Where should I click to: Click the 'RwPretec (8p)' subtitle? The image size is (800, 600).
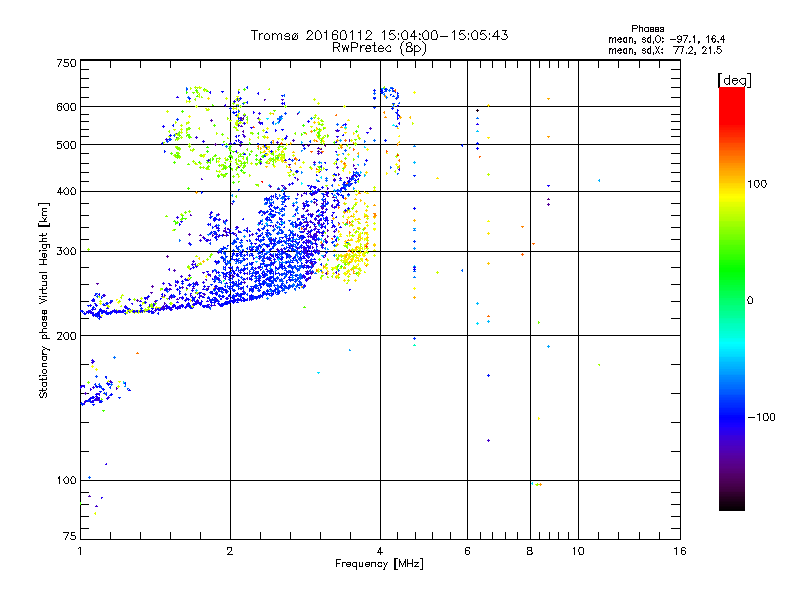379,48
